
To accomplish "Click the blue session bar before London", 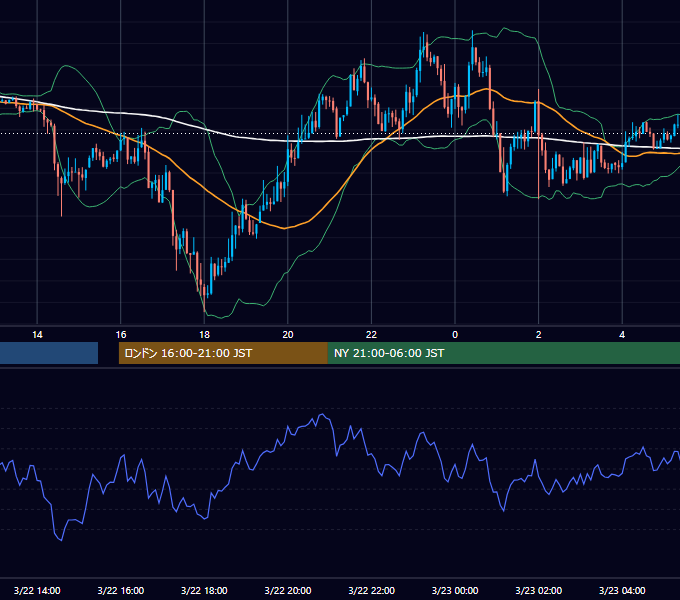I will pos(49,353).
